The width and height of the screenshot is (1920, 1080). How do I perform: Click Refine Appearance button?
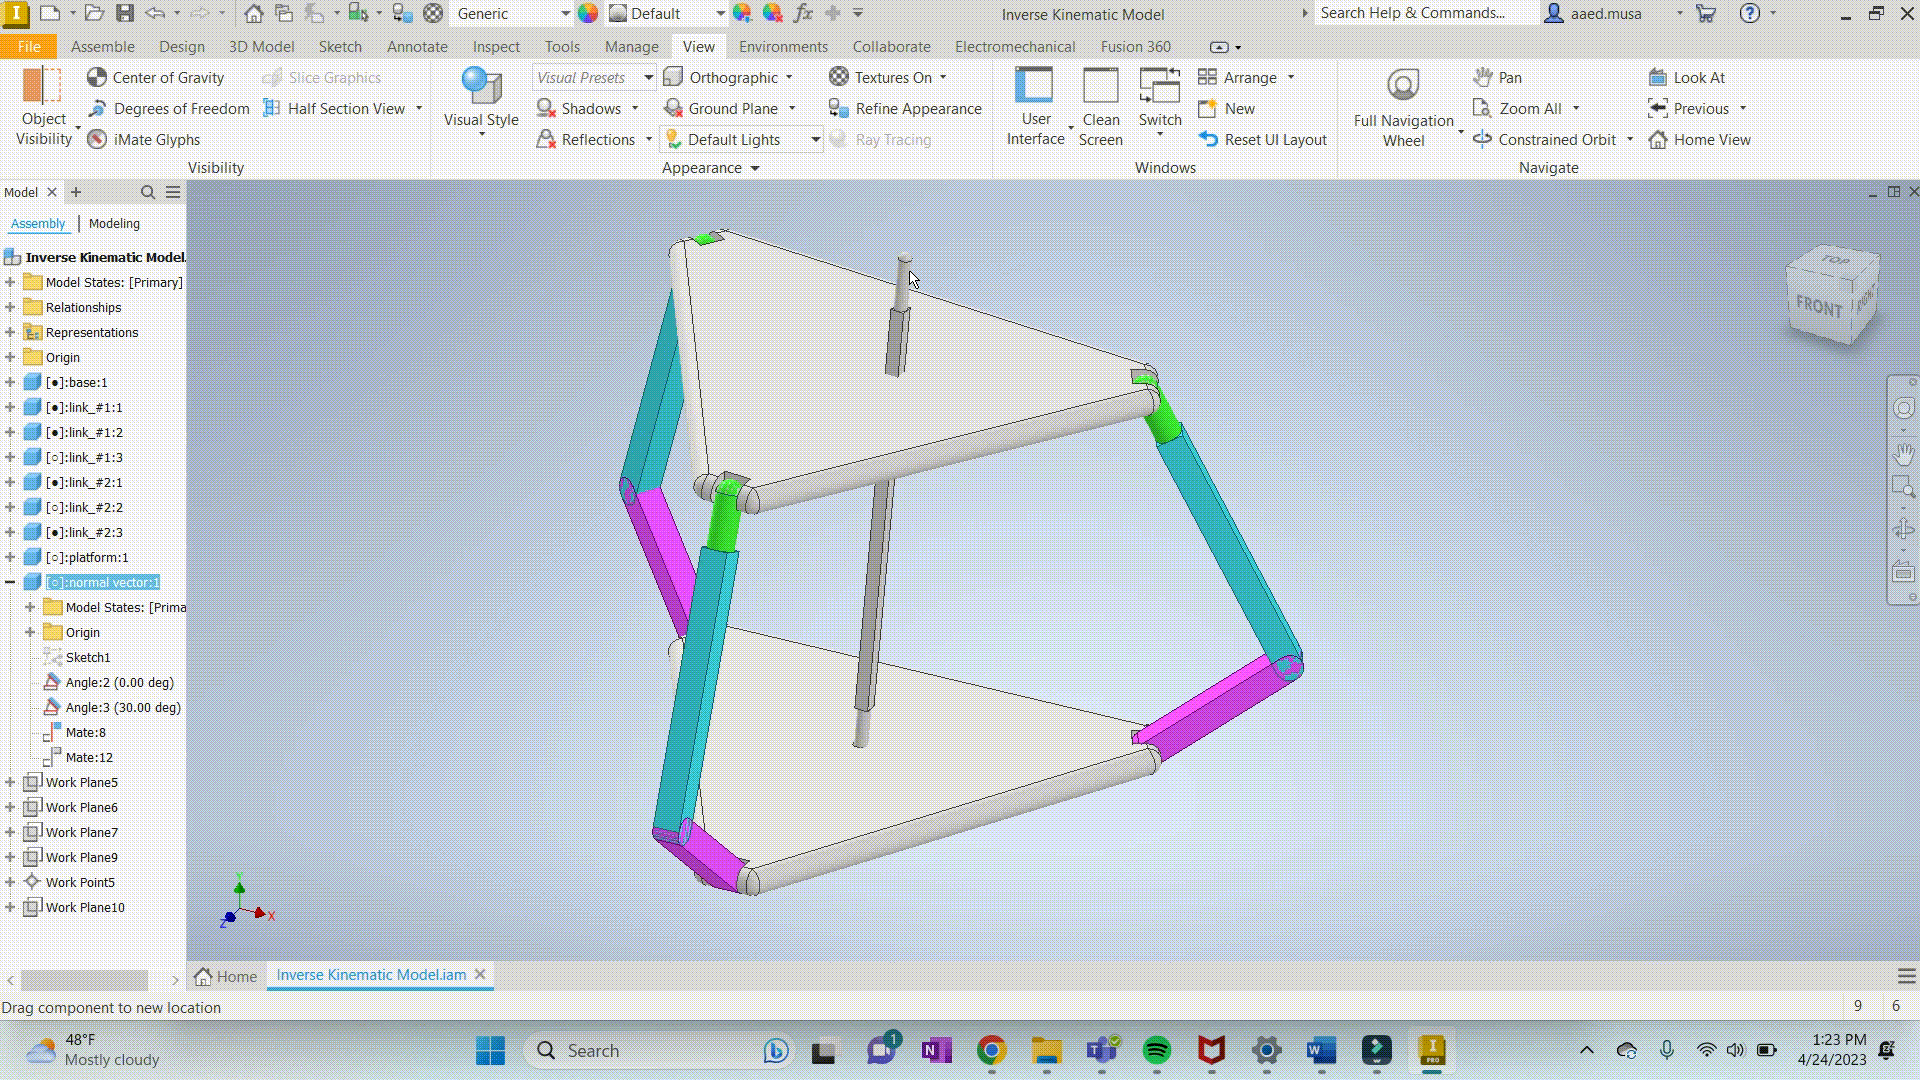[905, 108]
